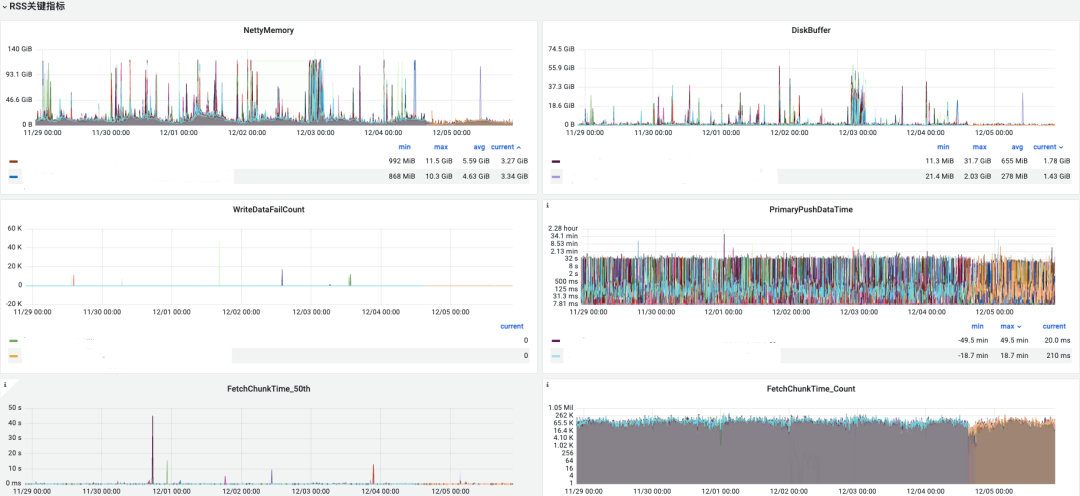Screen dimensions: 1080x496
Task: Select the 4.63 GiB avg value
Action: [x=476, y=176]
